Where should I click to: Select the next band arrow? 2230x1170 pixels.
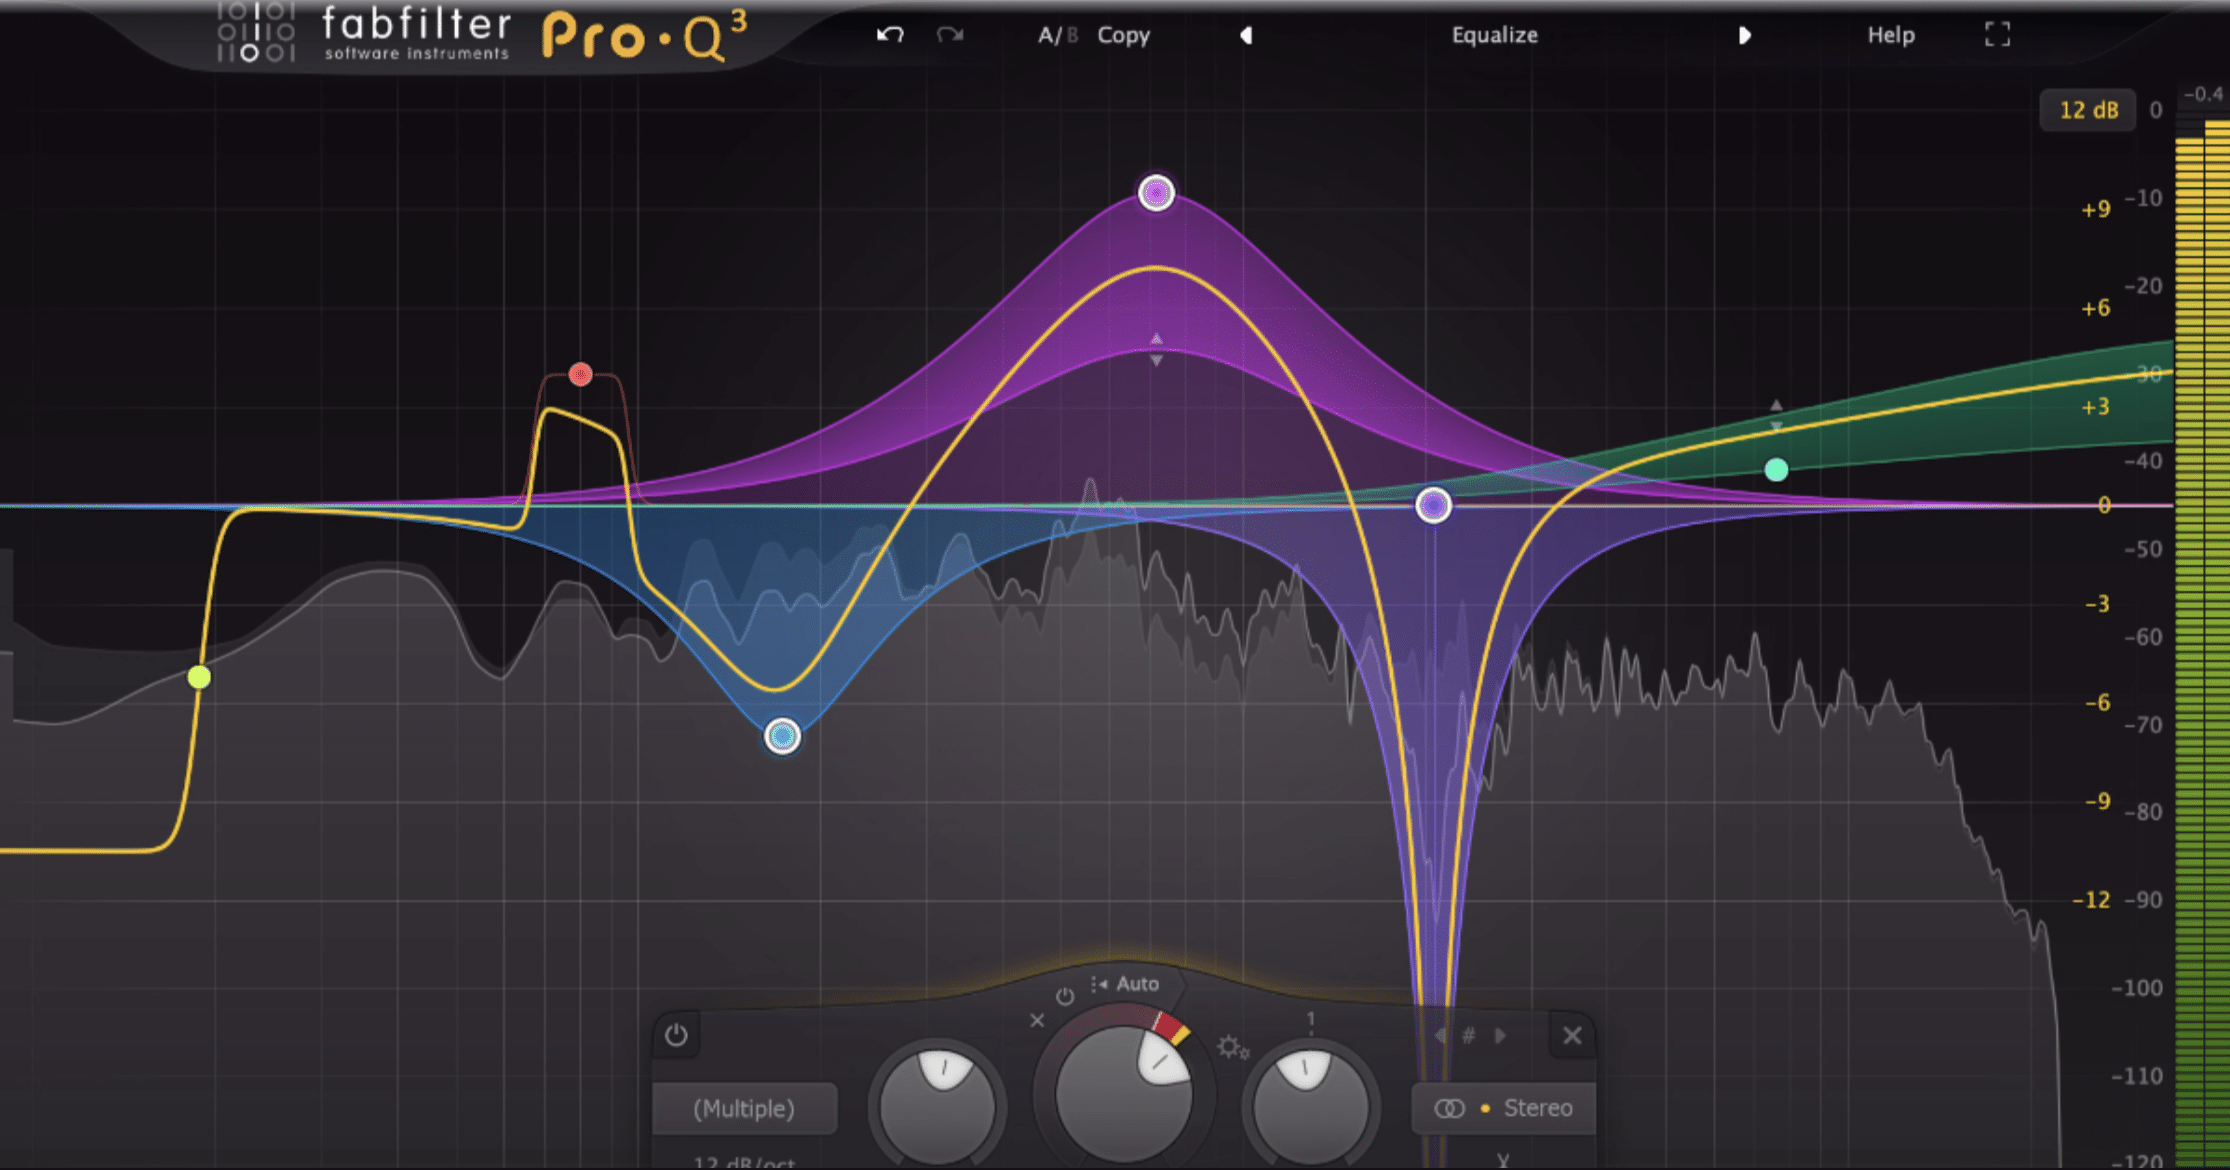point(1500,1035)
